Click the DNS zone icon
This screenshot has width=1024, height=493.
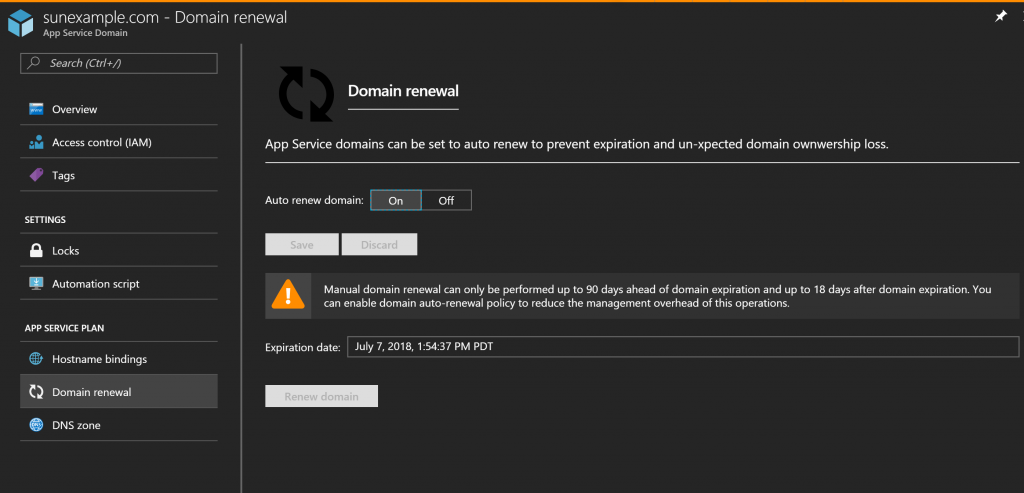point(36,425)
